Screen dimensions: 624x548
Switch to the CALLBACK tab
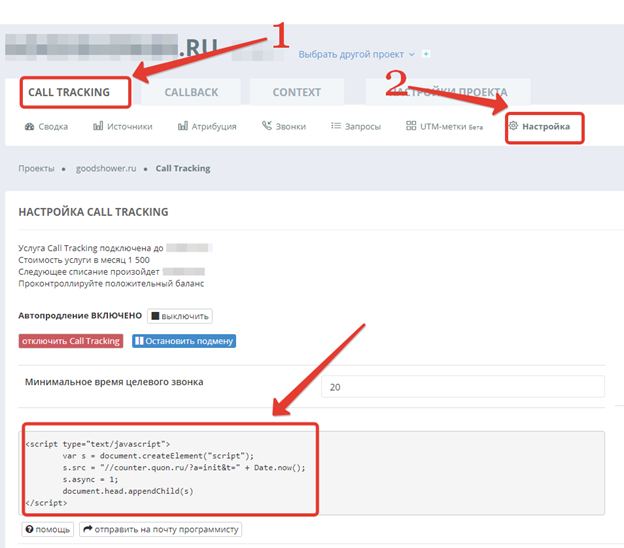pyautogui.click(x=191, y=92)
